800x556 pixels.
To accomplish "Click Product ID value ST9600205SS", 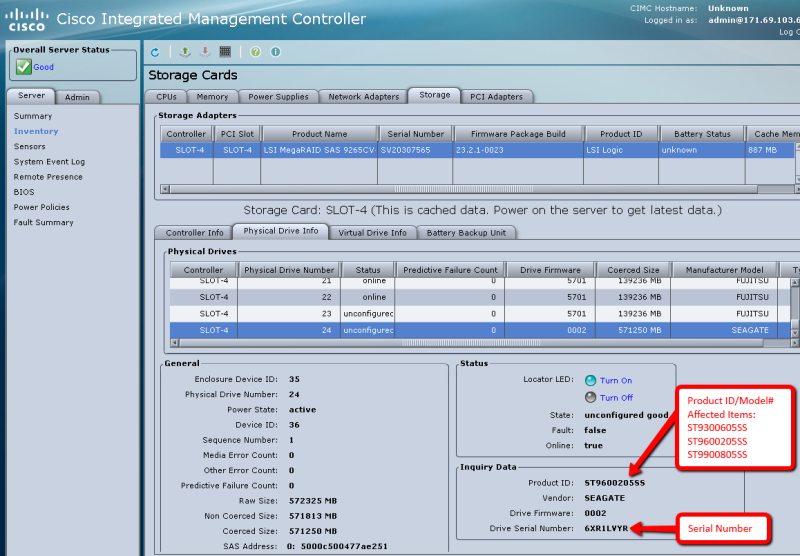I will pos(614,483).
